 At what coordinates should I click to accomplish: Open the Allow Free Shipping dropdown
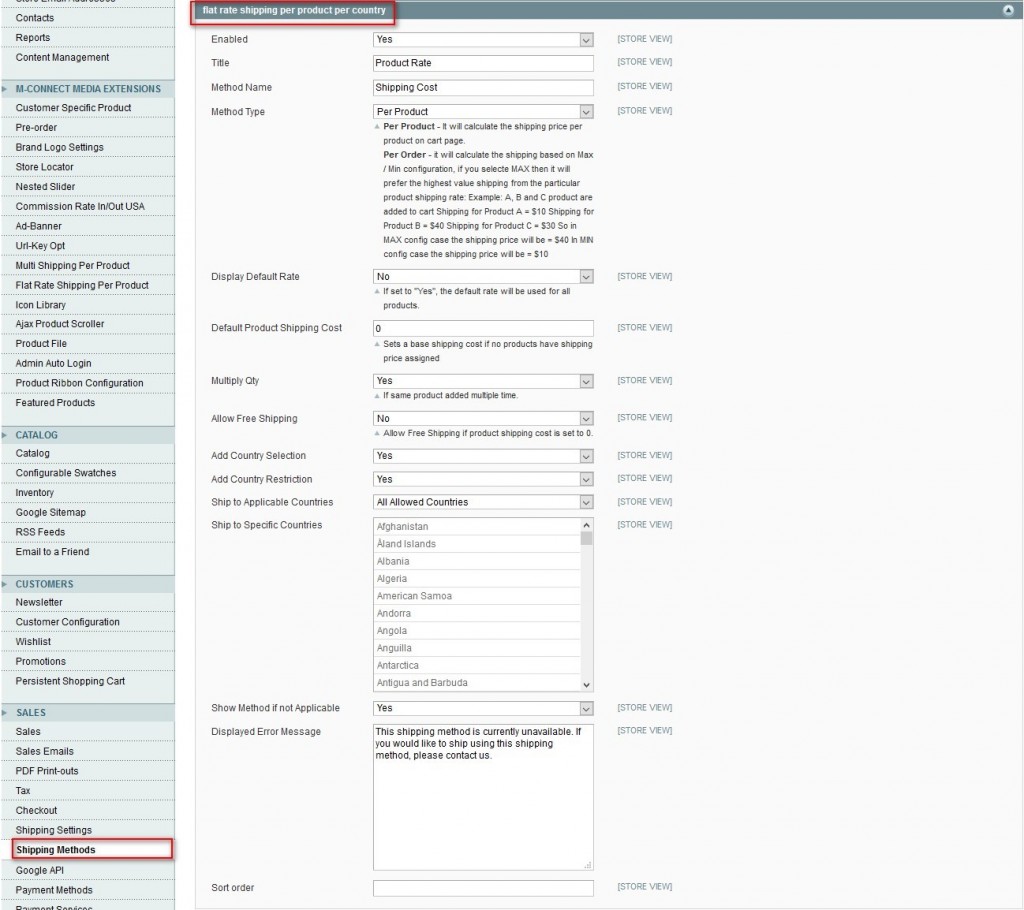[x=483, y=419]
